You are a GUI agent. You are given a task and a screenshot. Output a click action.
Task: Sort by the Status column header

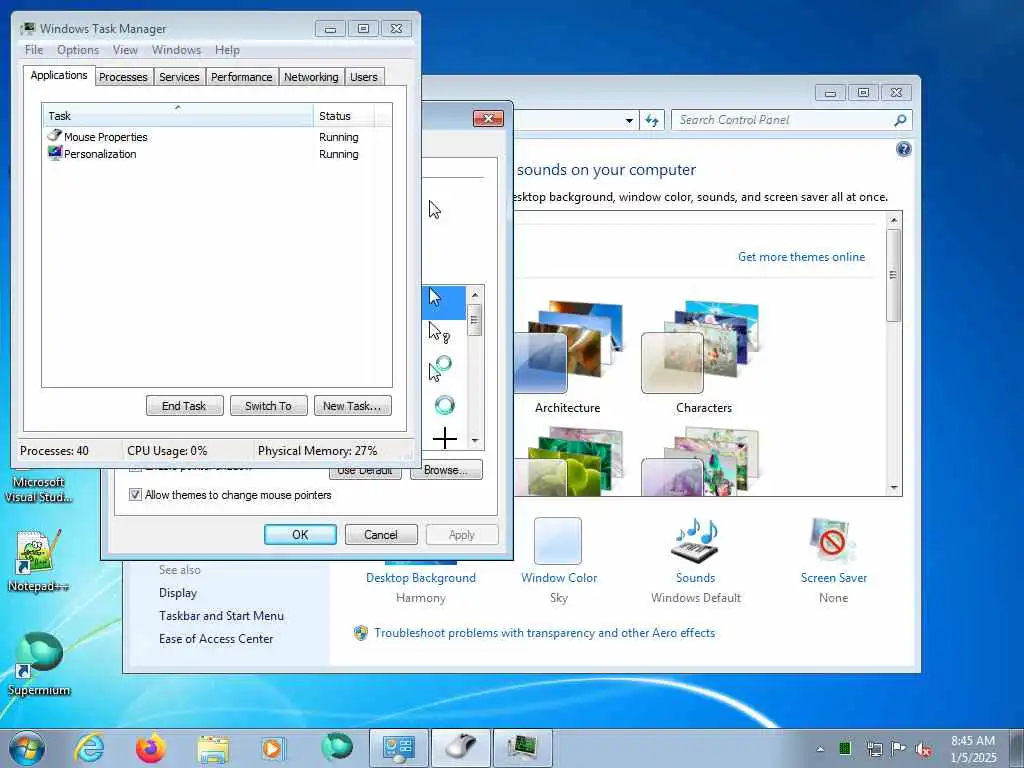tap(344, 116)
